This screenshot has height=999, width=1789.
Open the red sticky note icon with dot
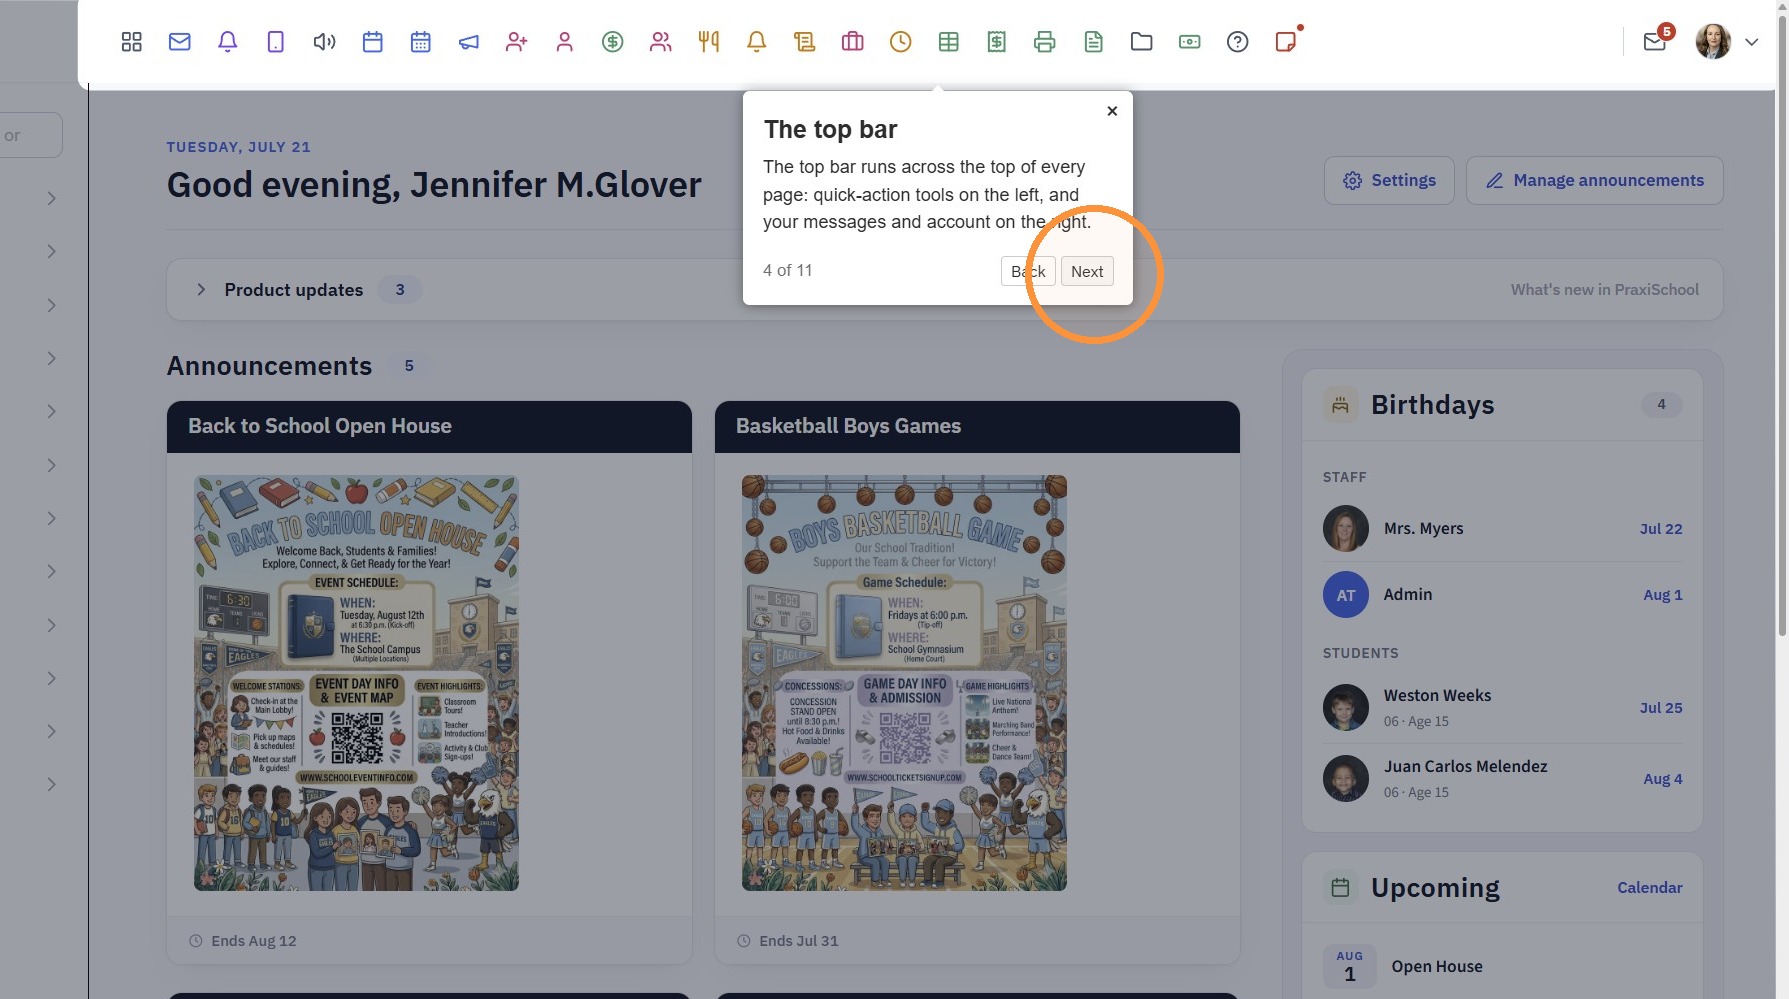[x=1286, y=42]
